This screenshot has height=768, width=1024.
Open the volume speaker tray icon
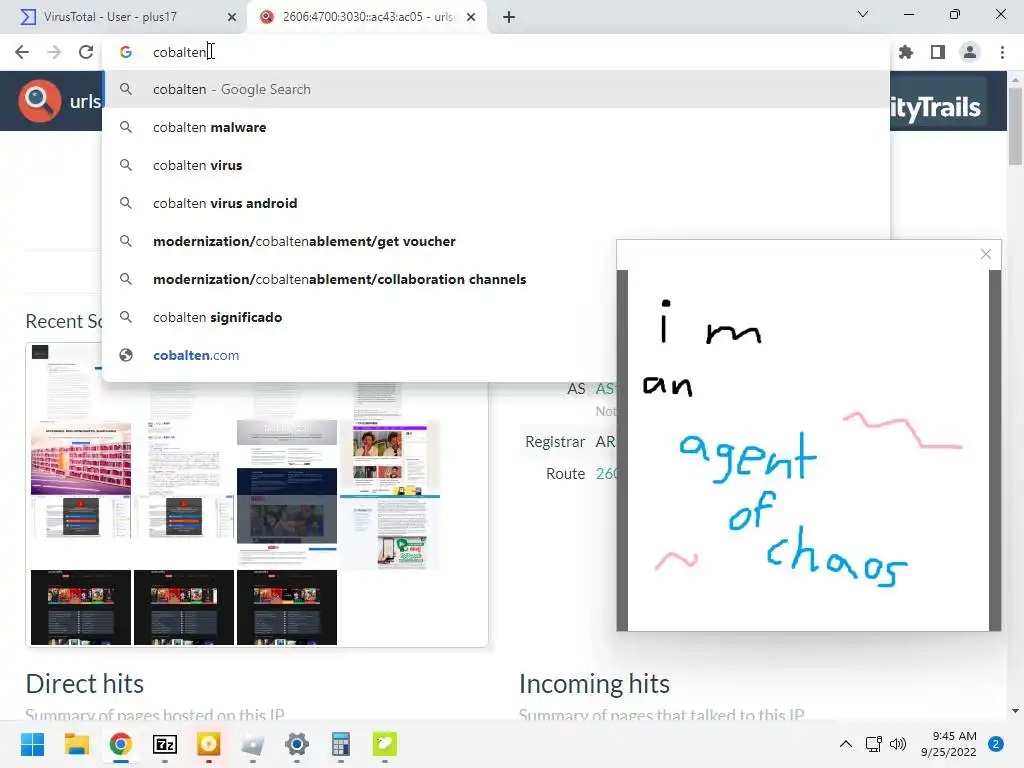[x=898, y=744]
